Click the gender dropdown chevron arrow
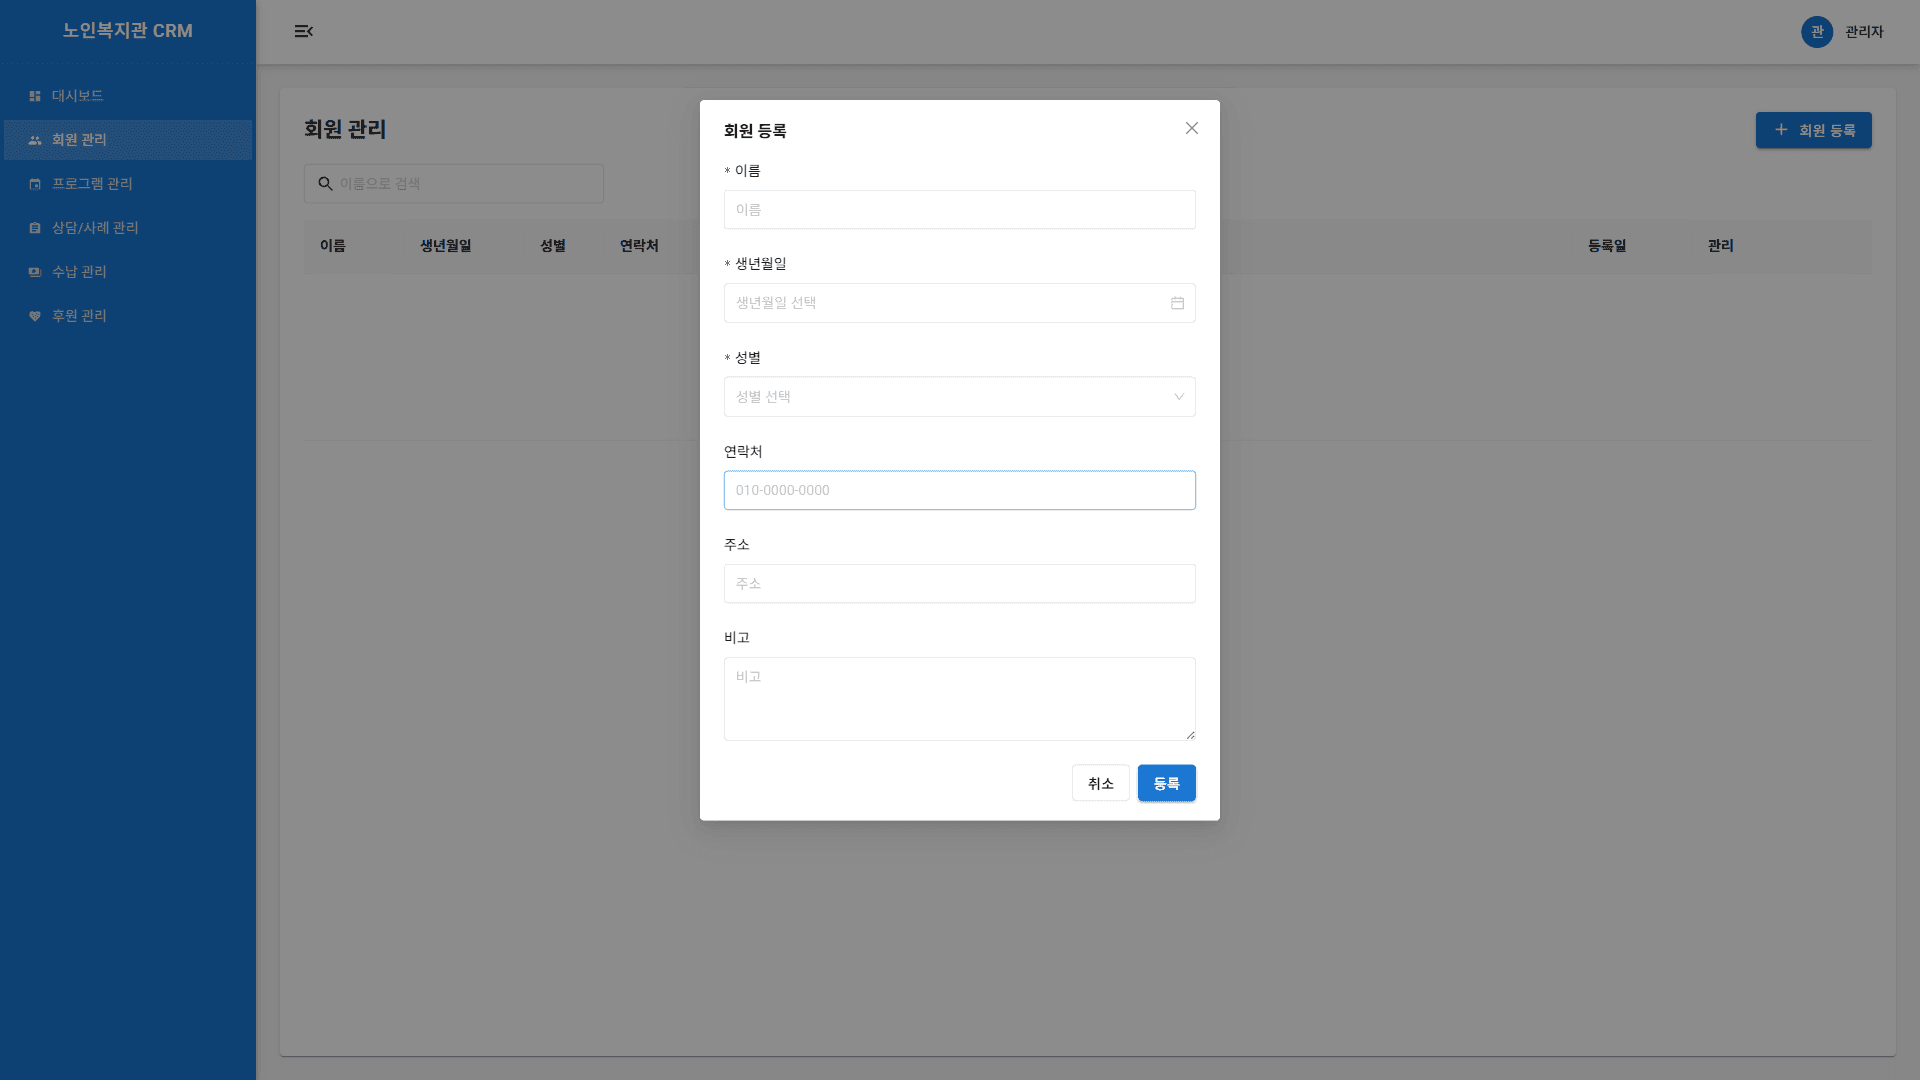The image size is (1920, 1080). [x=1178, y=397]
